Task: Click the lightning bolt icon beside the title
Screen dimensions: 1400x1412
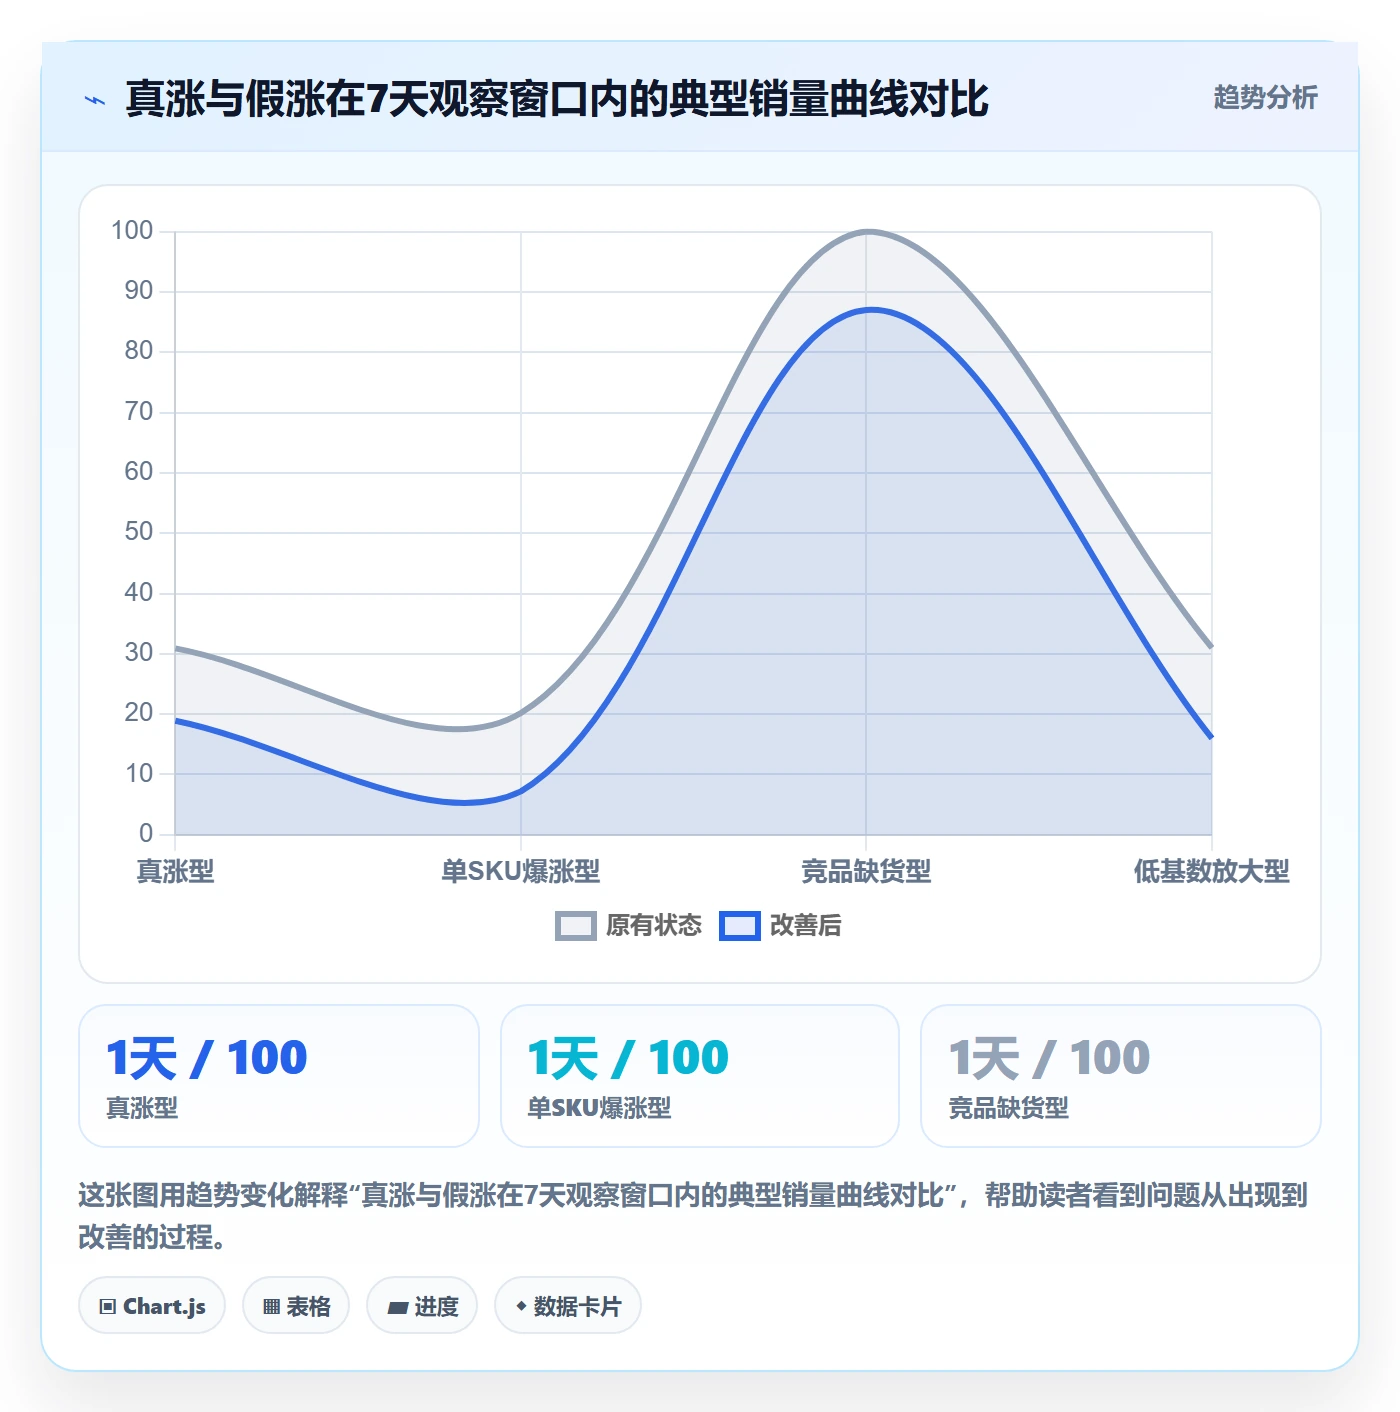Action: [95, 100]
